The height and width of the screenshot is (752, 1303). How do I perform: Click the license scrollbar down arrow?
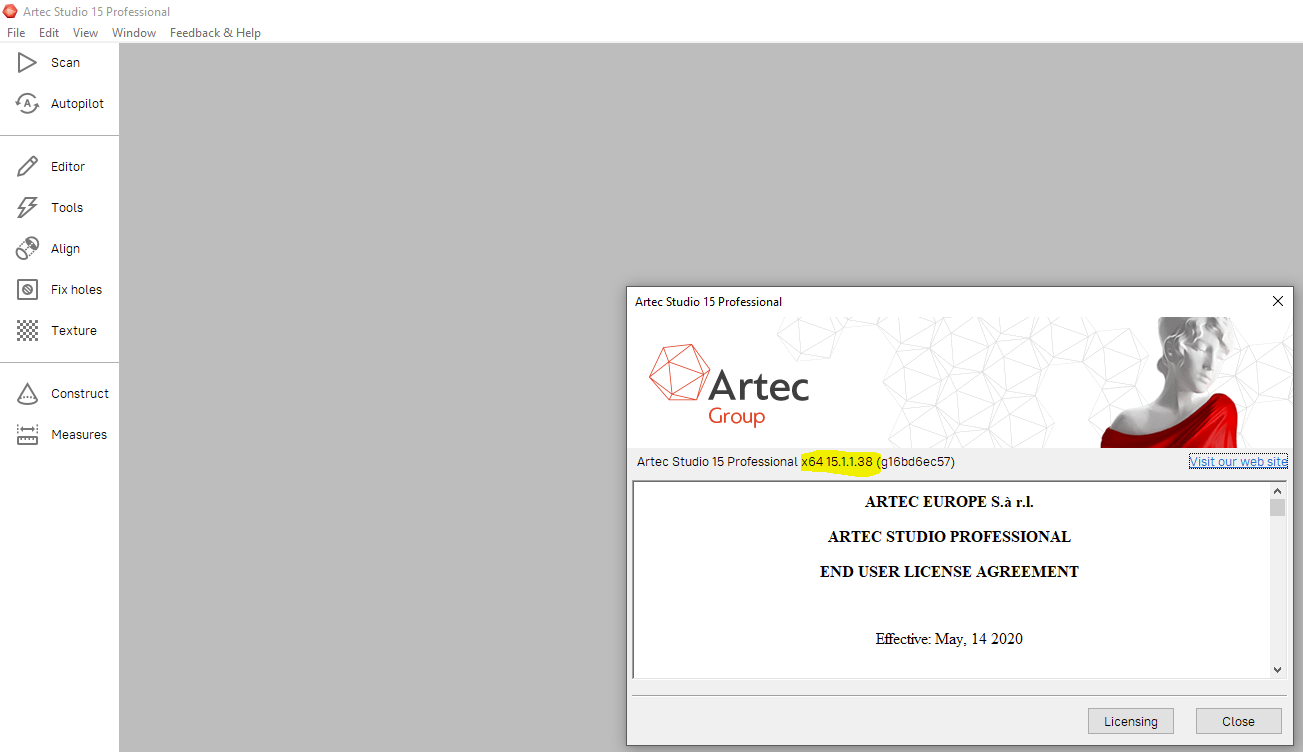pyautogui.click(x=1277, y=669)
